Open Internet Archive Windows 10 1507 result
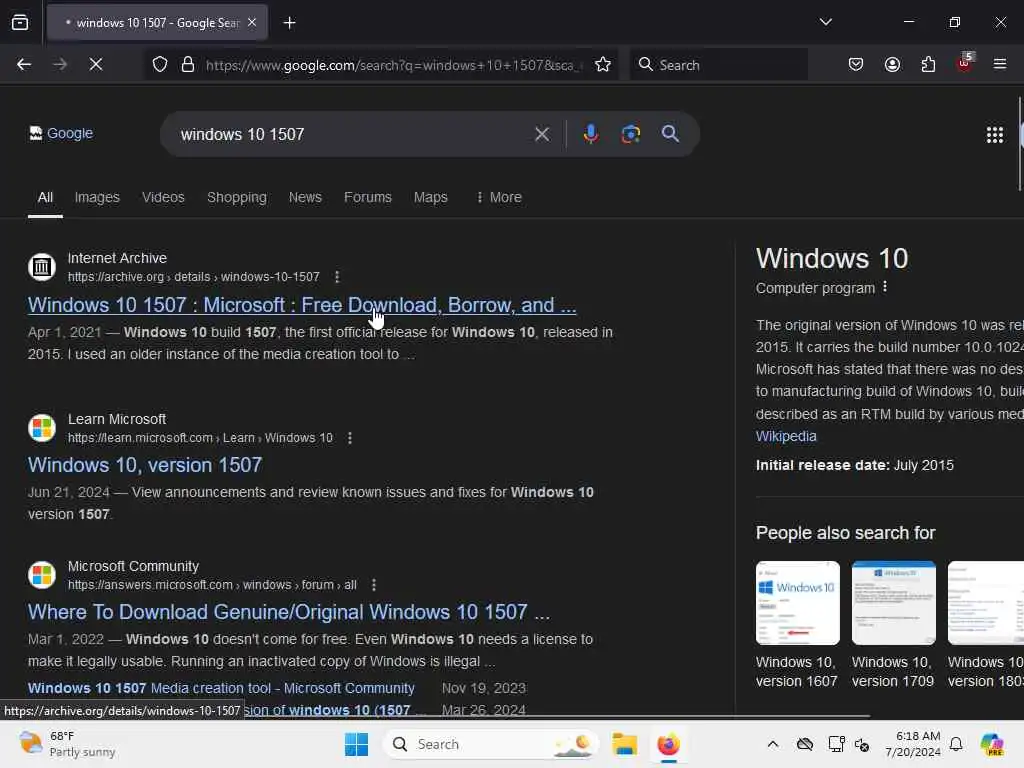Screen dimensions: 1024x768 [302, 305]
